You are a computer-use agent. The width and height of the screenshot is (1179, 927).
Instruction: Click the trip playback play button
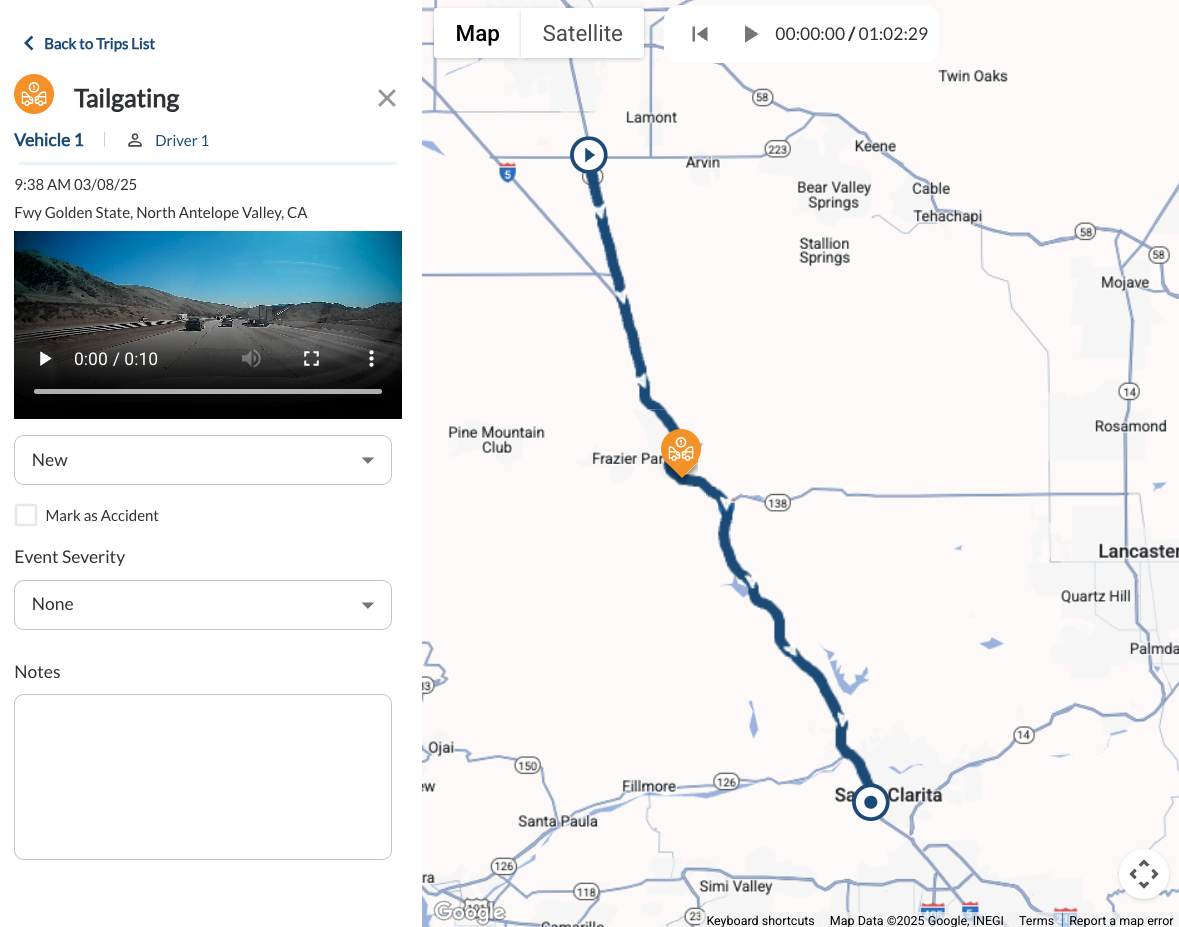pos(751,34)
